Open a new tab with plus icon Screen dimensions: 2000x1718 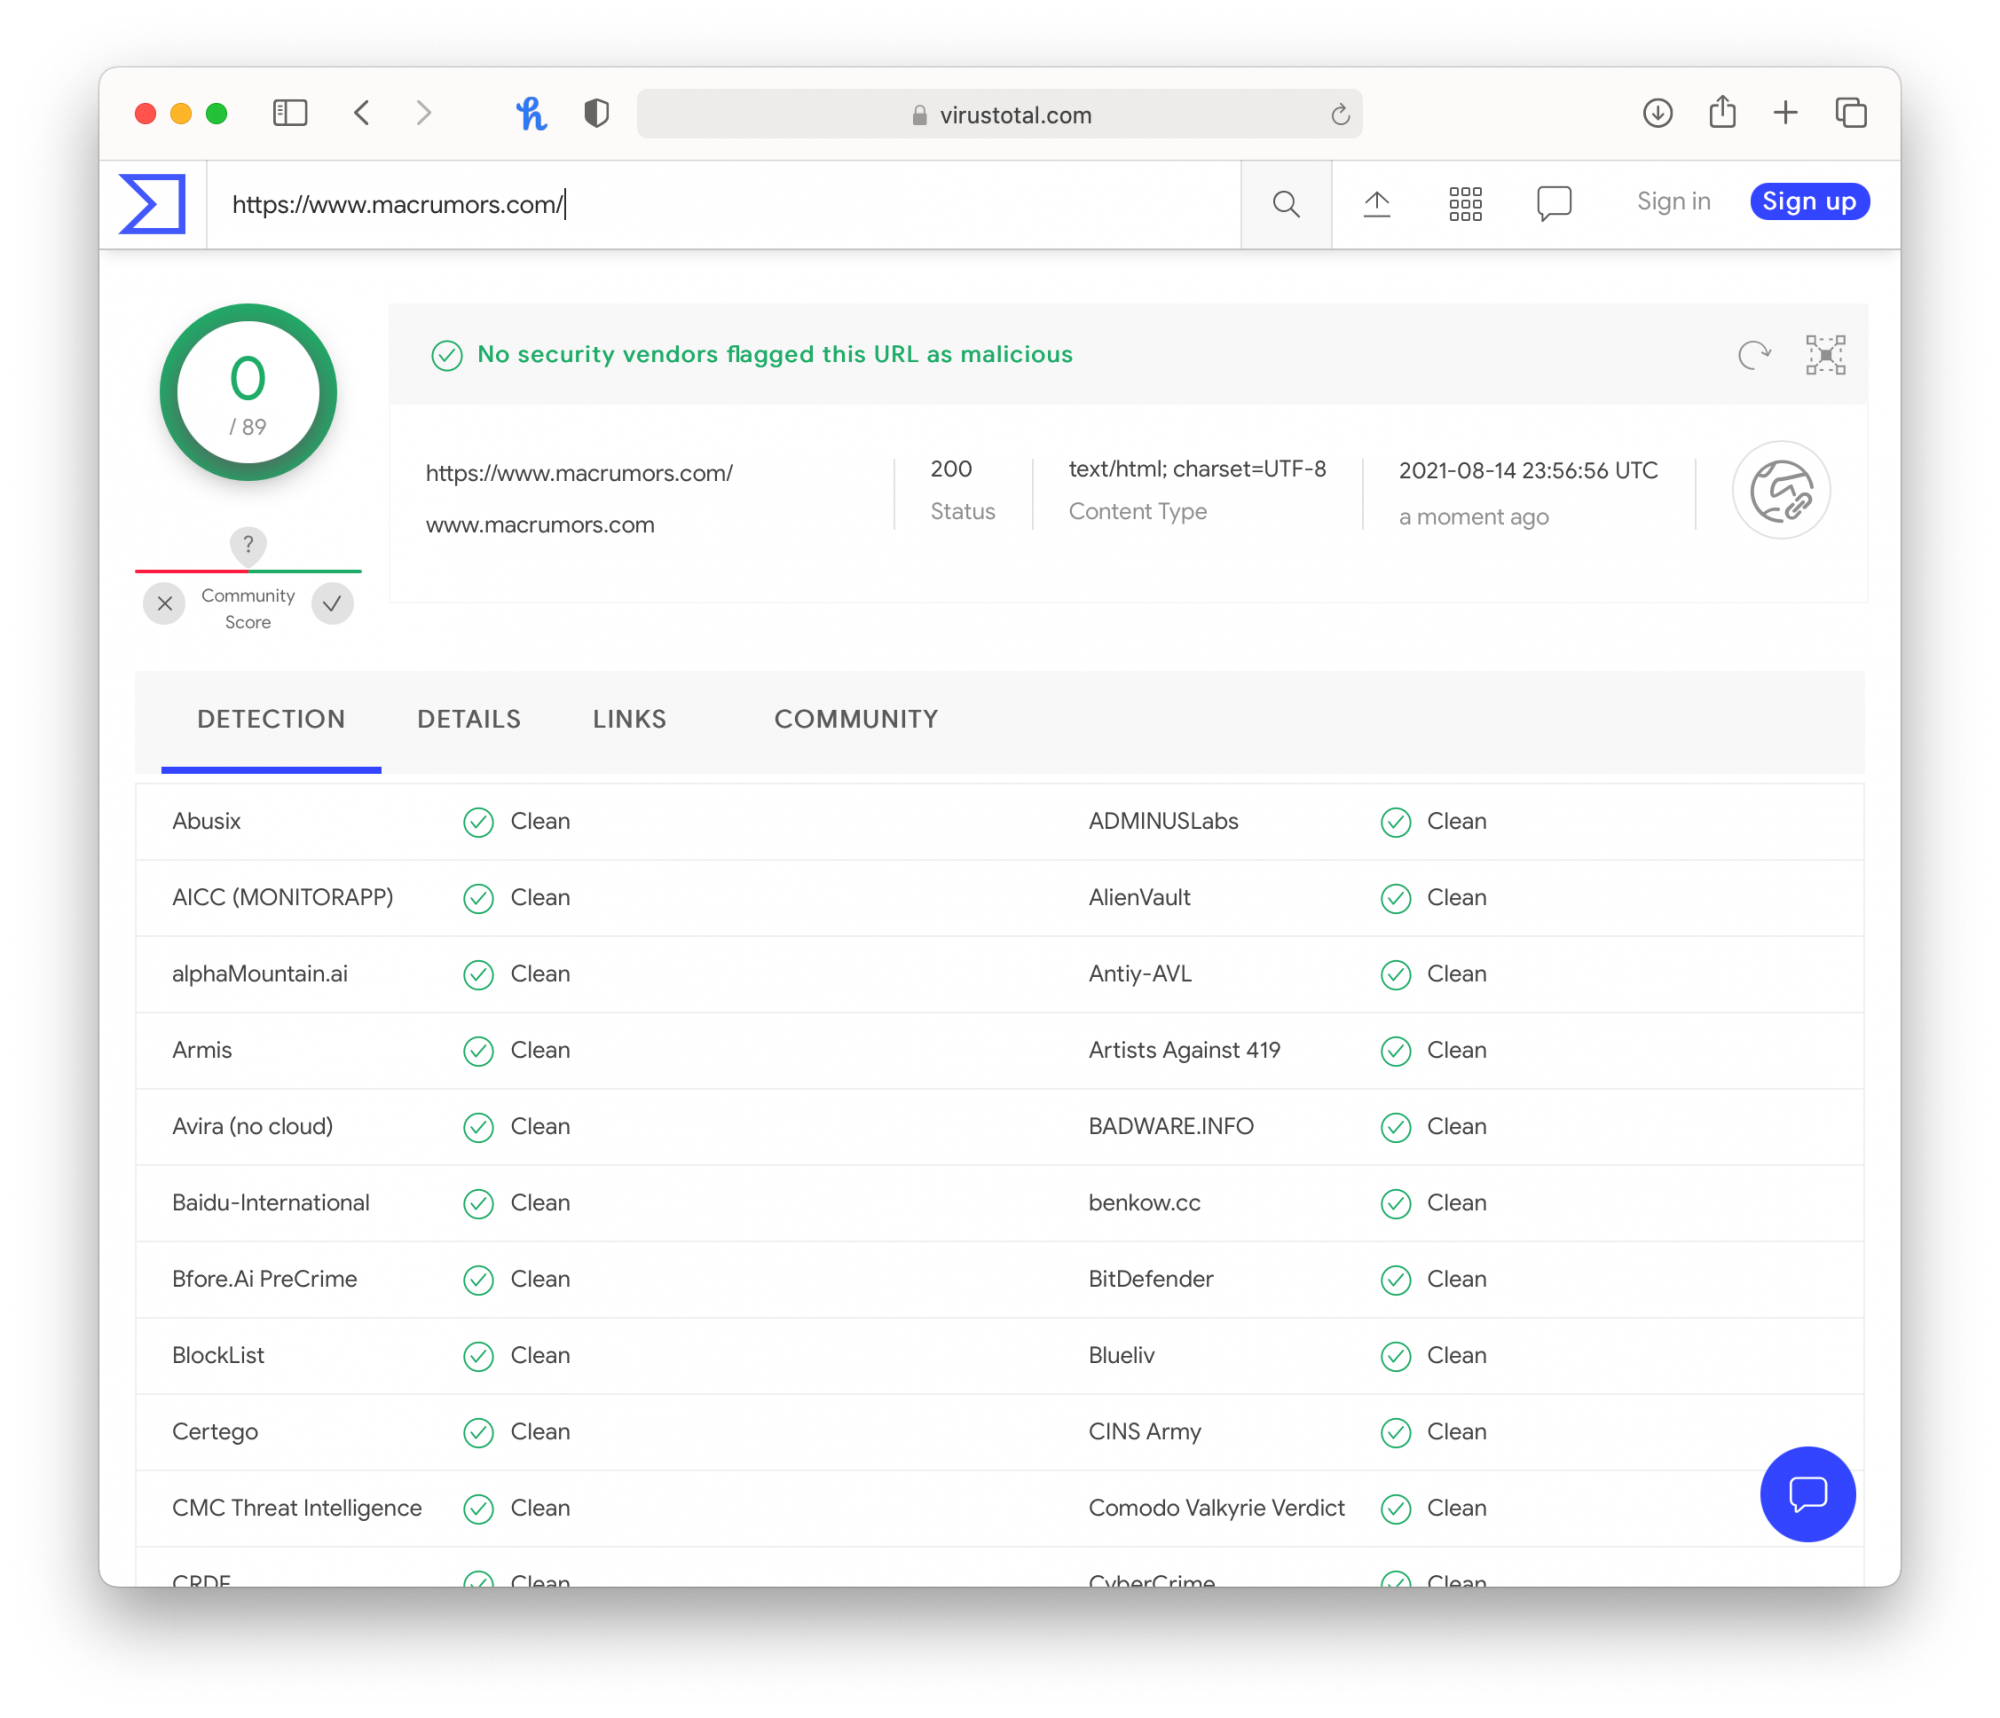point(1785,113)
